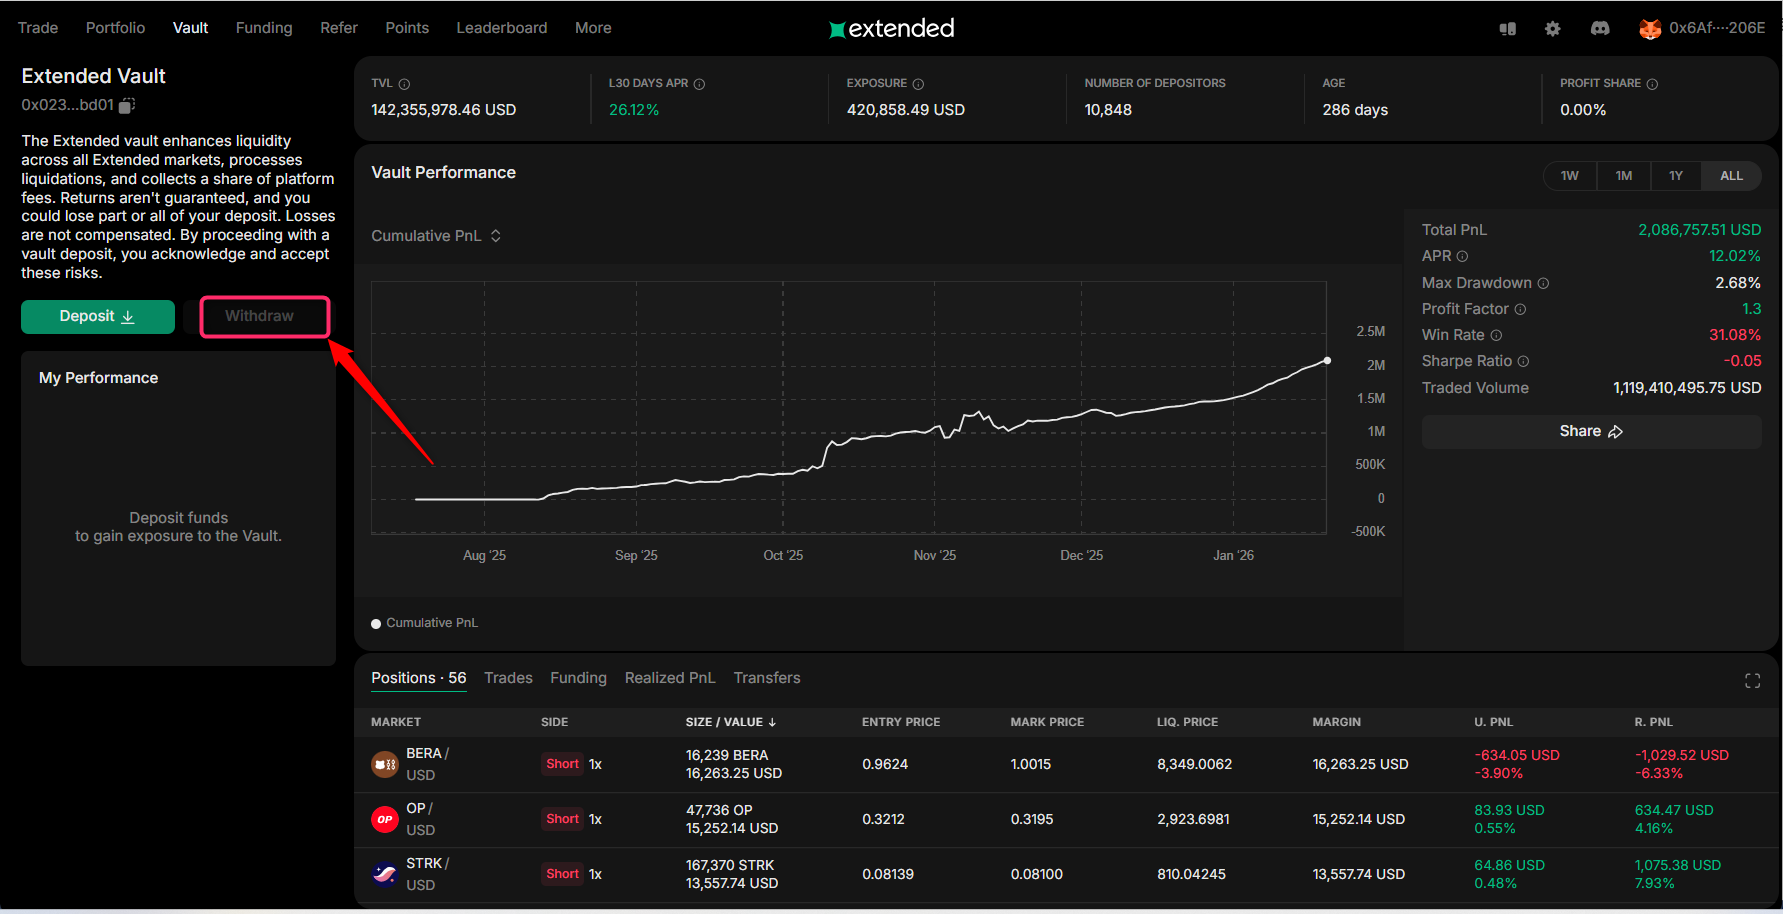Select the 1W time range

point(1569,176)
